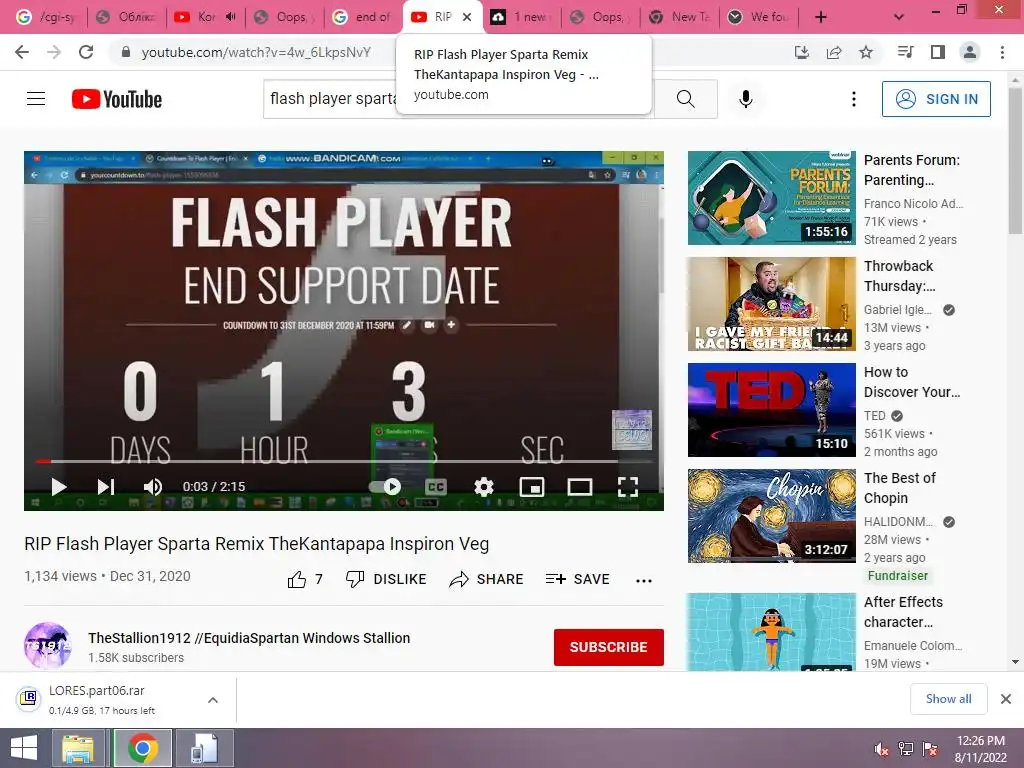The height and width of the screenshot is (768, 1024).
Task: Click the video progress bar
Action: tap(344, 461)
